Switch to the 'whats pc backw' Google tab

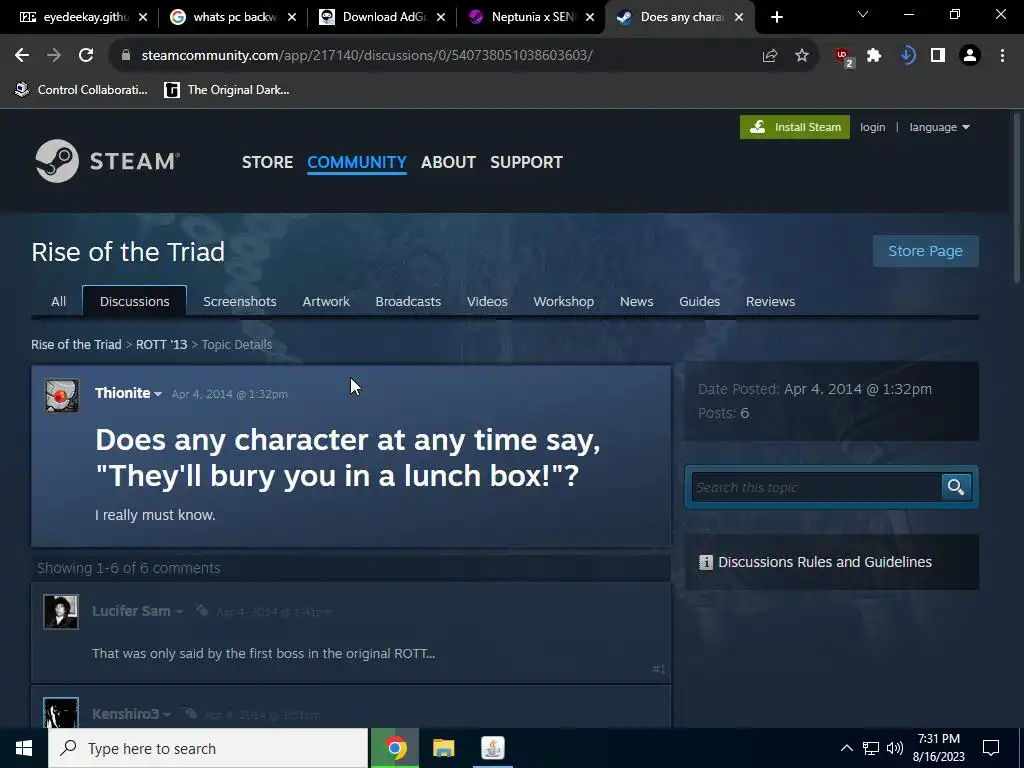[224, 17]
